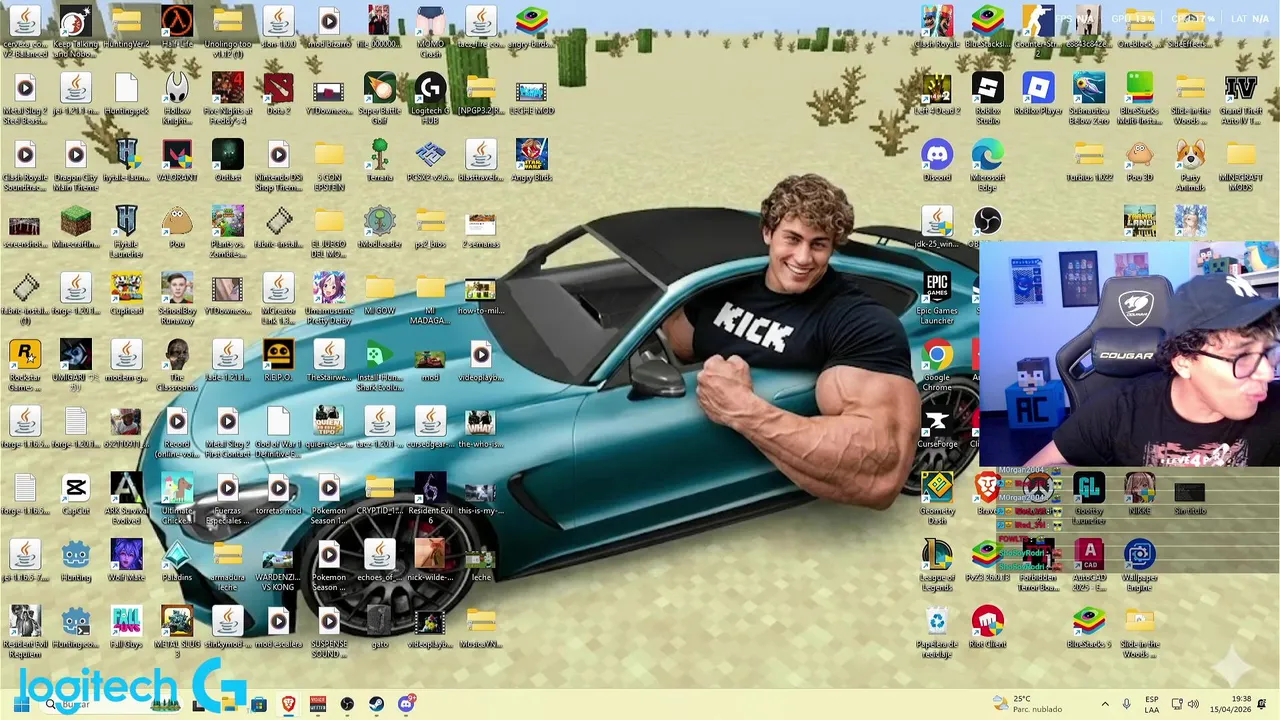
Task: Open OBS Studio from the taskbar
Action: (x=347, y=704)
